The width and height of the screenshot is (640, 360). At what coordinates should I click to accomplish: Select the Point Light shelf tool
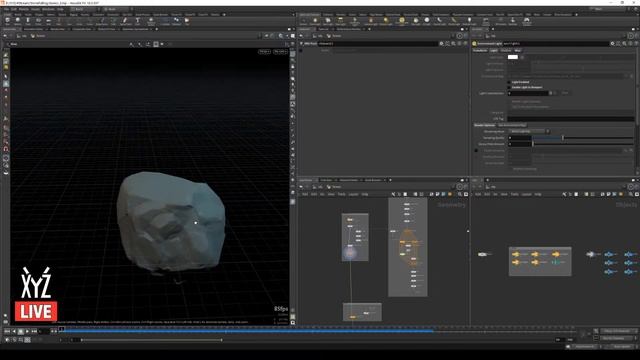pos(315,21)
